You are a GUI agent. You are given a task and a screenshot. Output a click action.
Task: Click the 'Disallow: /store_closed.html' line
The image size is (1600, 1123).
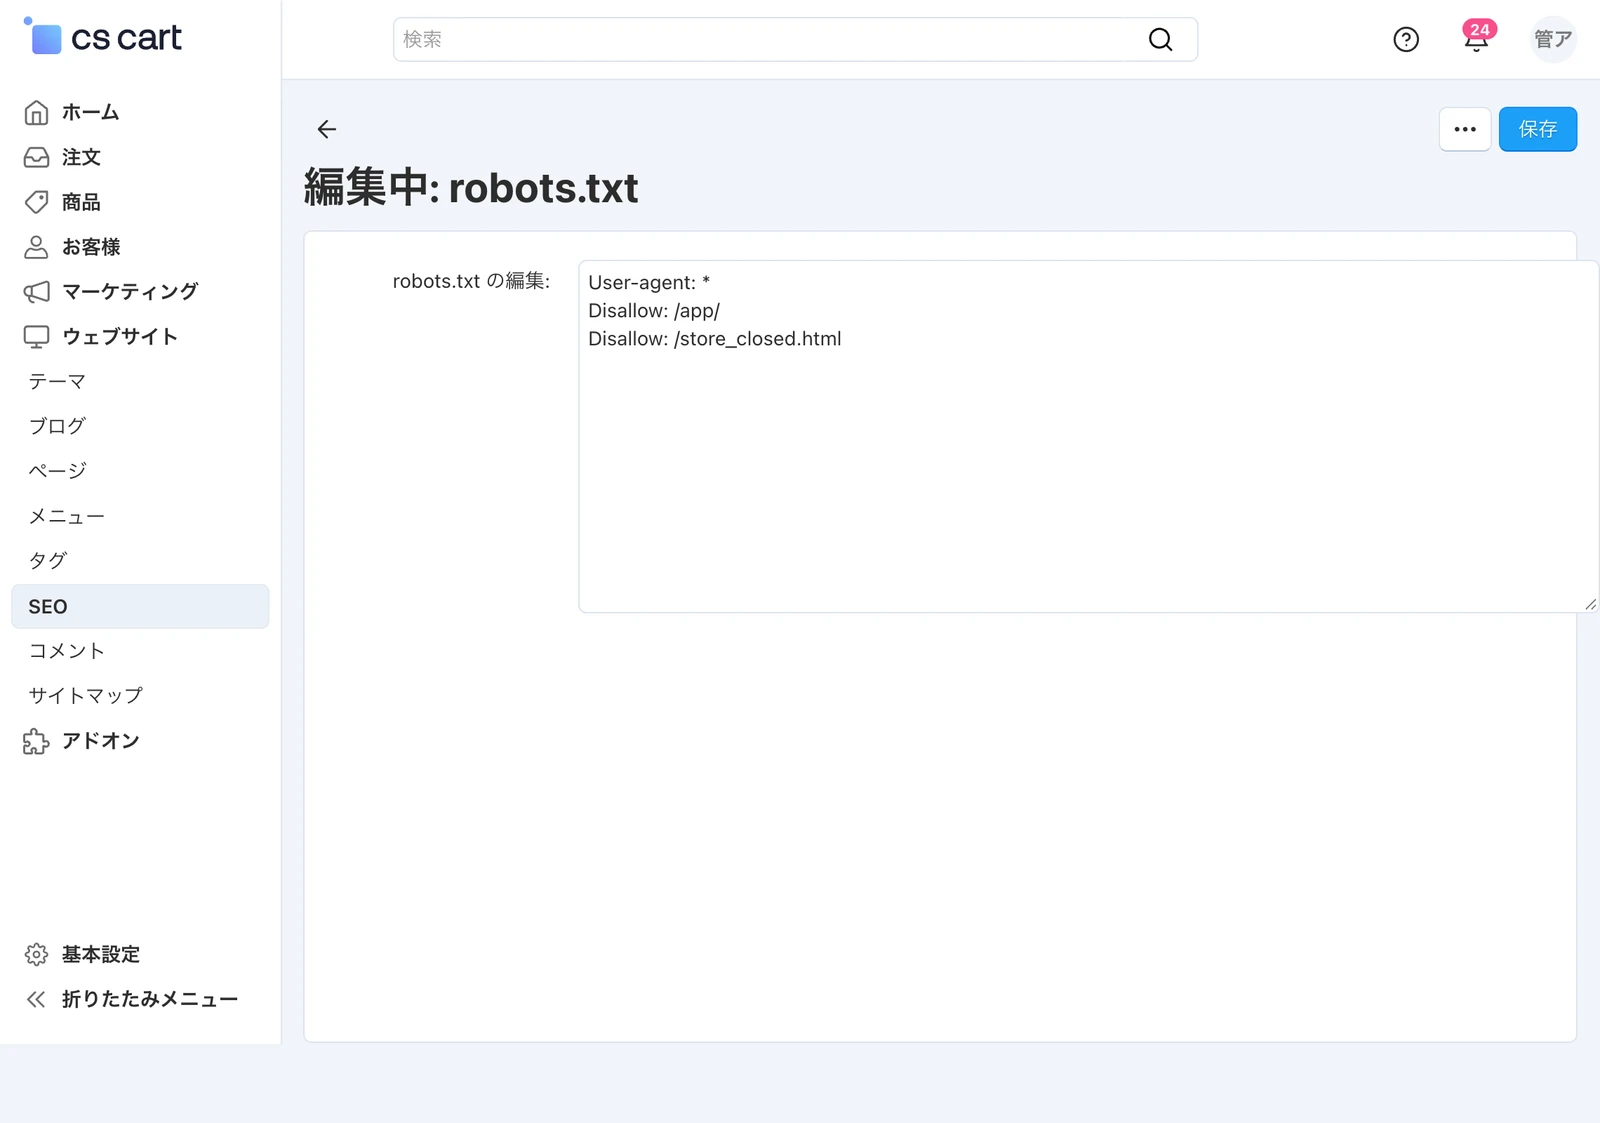coord(715,339)
